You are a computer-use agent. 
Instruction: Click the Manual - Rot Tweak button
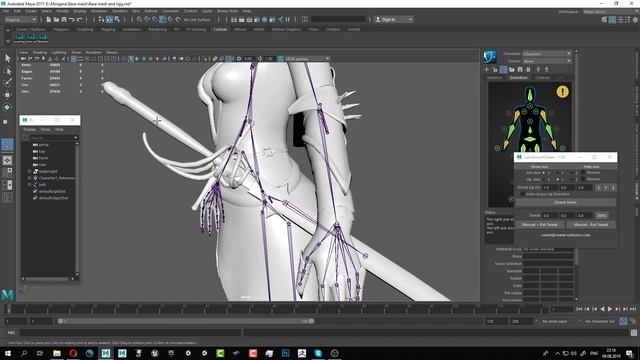pos(591,224)
